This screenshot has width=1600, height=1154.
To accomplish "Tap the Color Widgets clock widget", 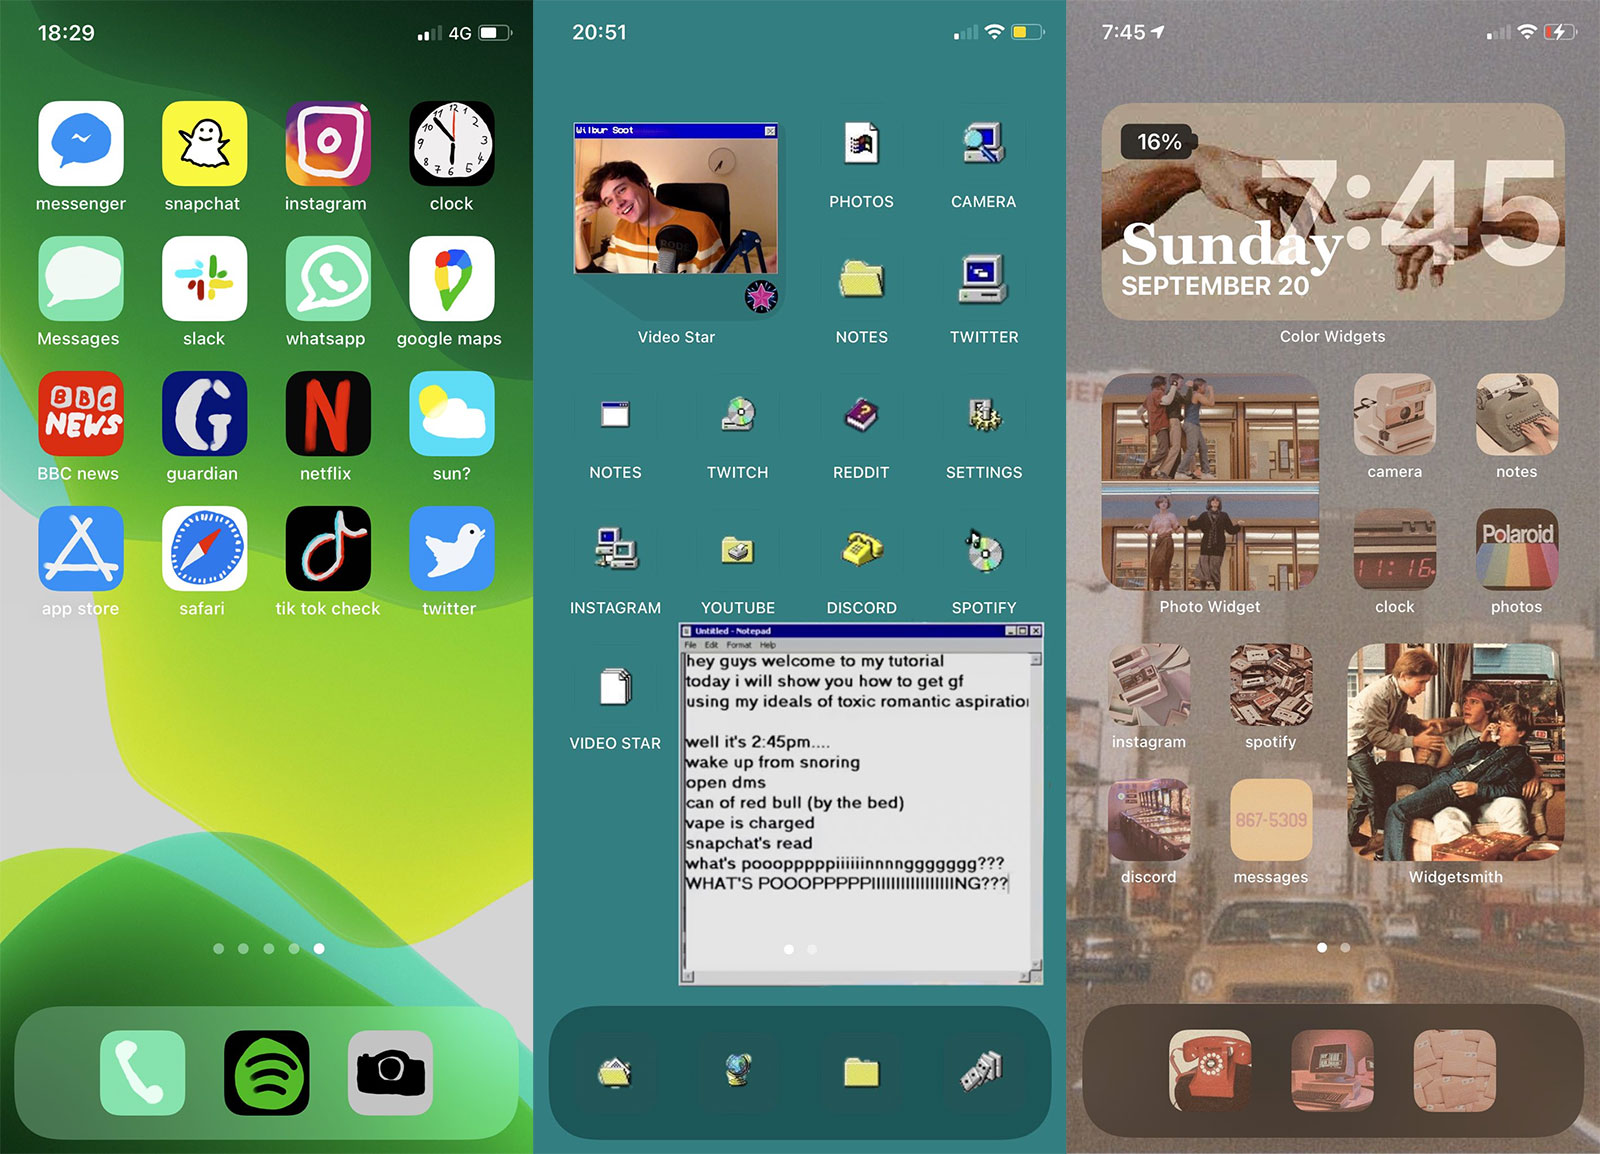I will pos(1333,212).
